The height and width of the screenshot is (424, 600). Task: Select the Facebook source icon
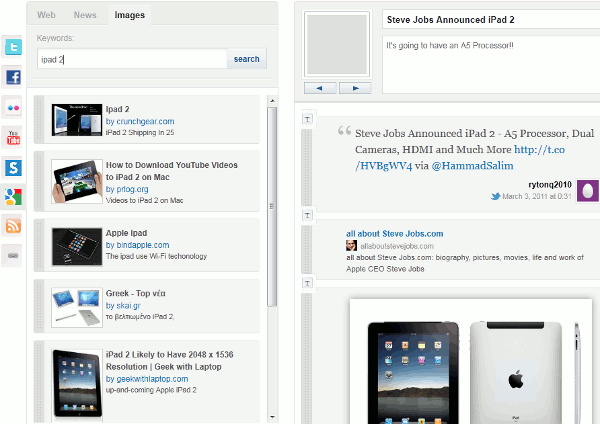14,77
